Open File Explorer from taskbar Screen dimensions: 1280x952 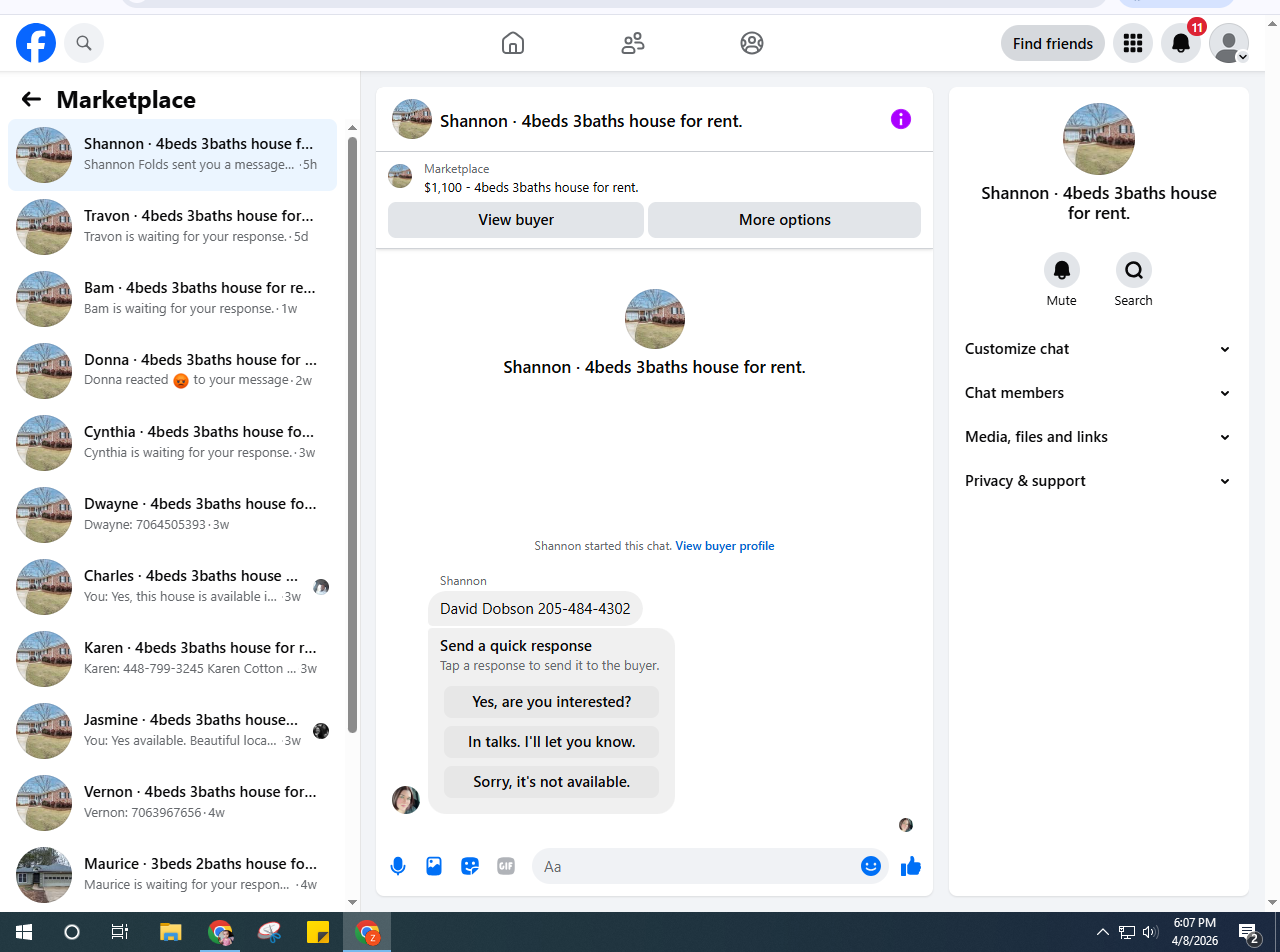pyautogui.click(x=170, y=932)
